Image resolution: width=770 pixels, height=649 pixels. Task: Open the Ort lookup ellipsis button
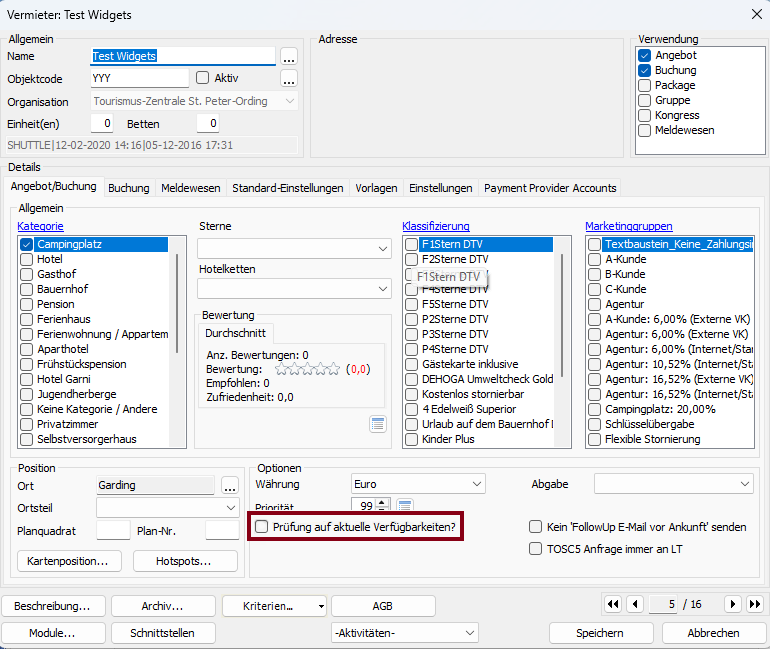230,486
